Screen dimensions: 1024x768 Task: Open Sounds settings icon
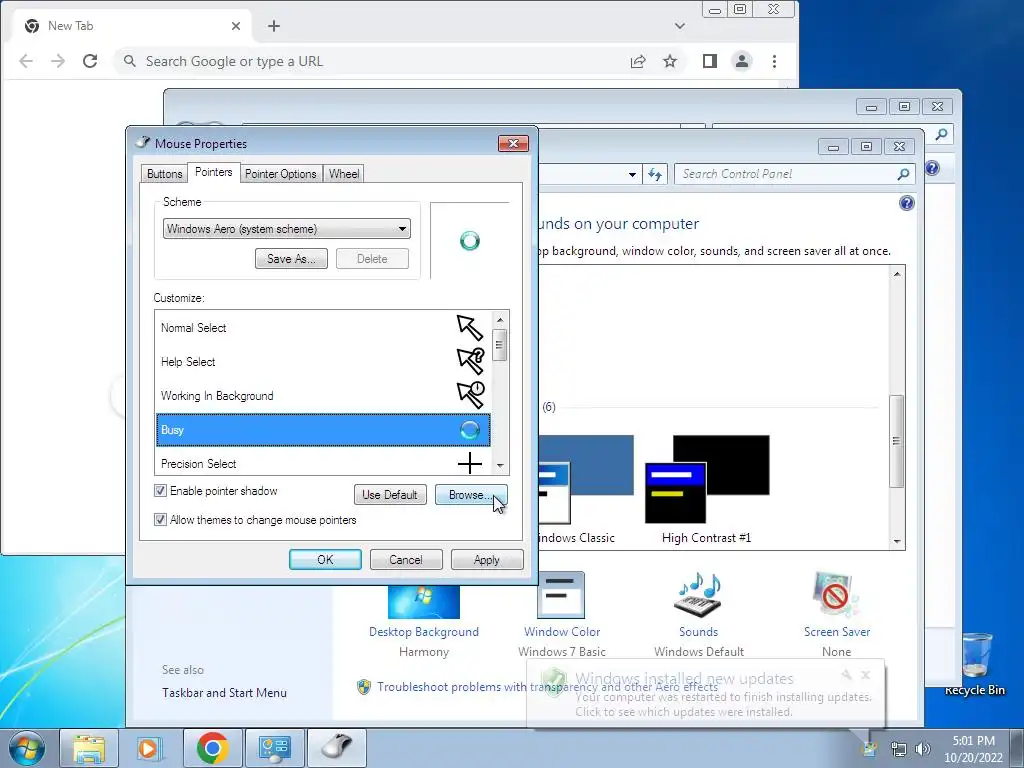pos(699,595)
